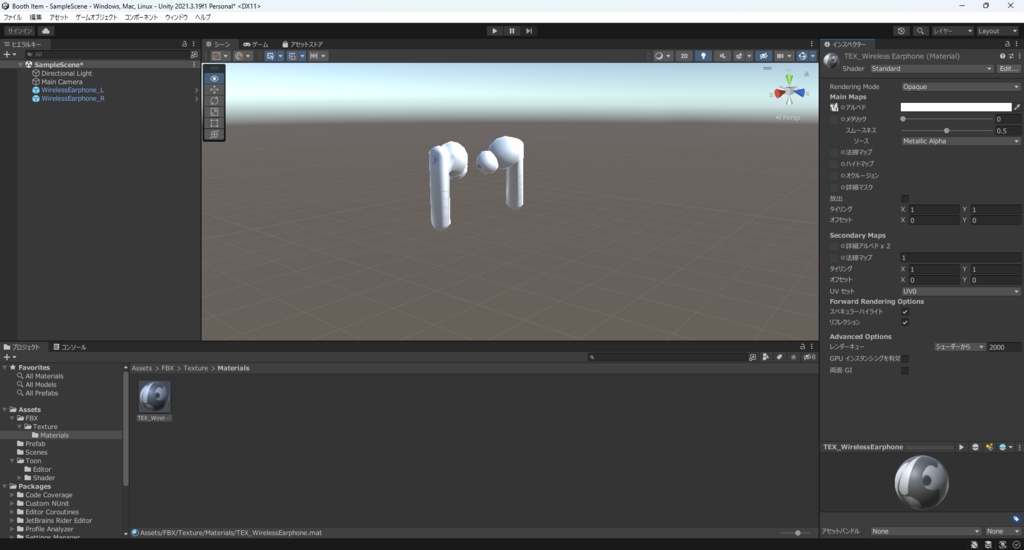This screenshot has width=1024, height=550.
Task: Click the albedo white color swatch
Action: (x=956, y=107)
